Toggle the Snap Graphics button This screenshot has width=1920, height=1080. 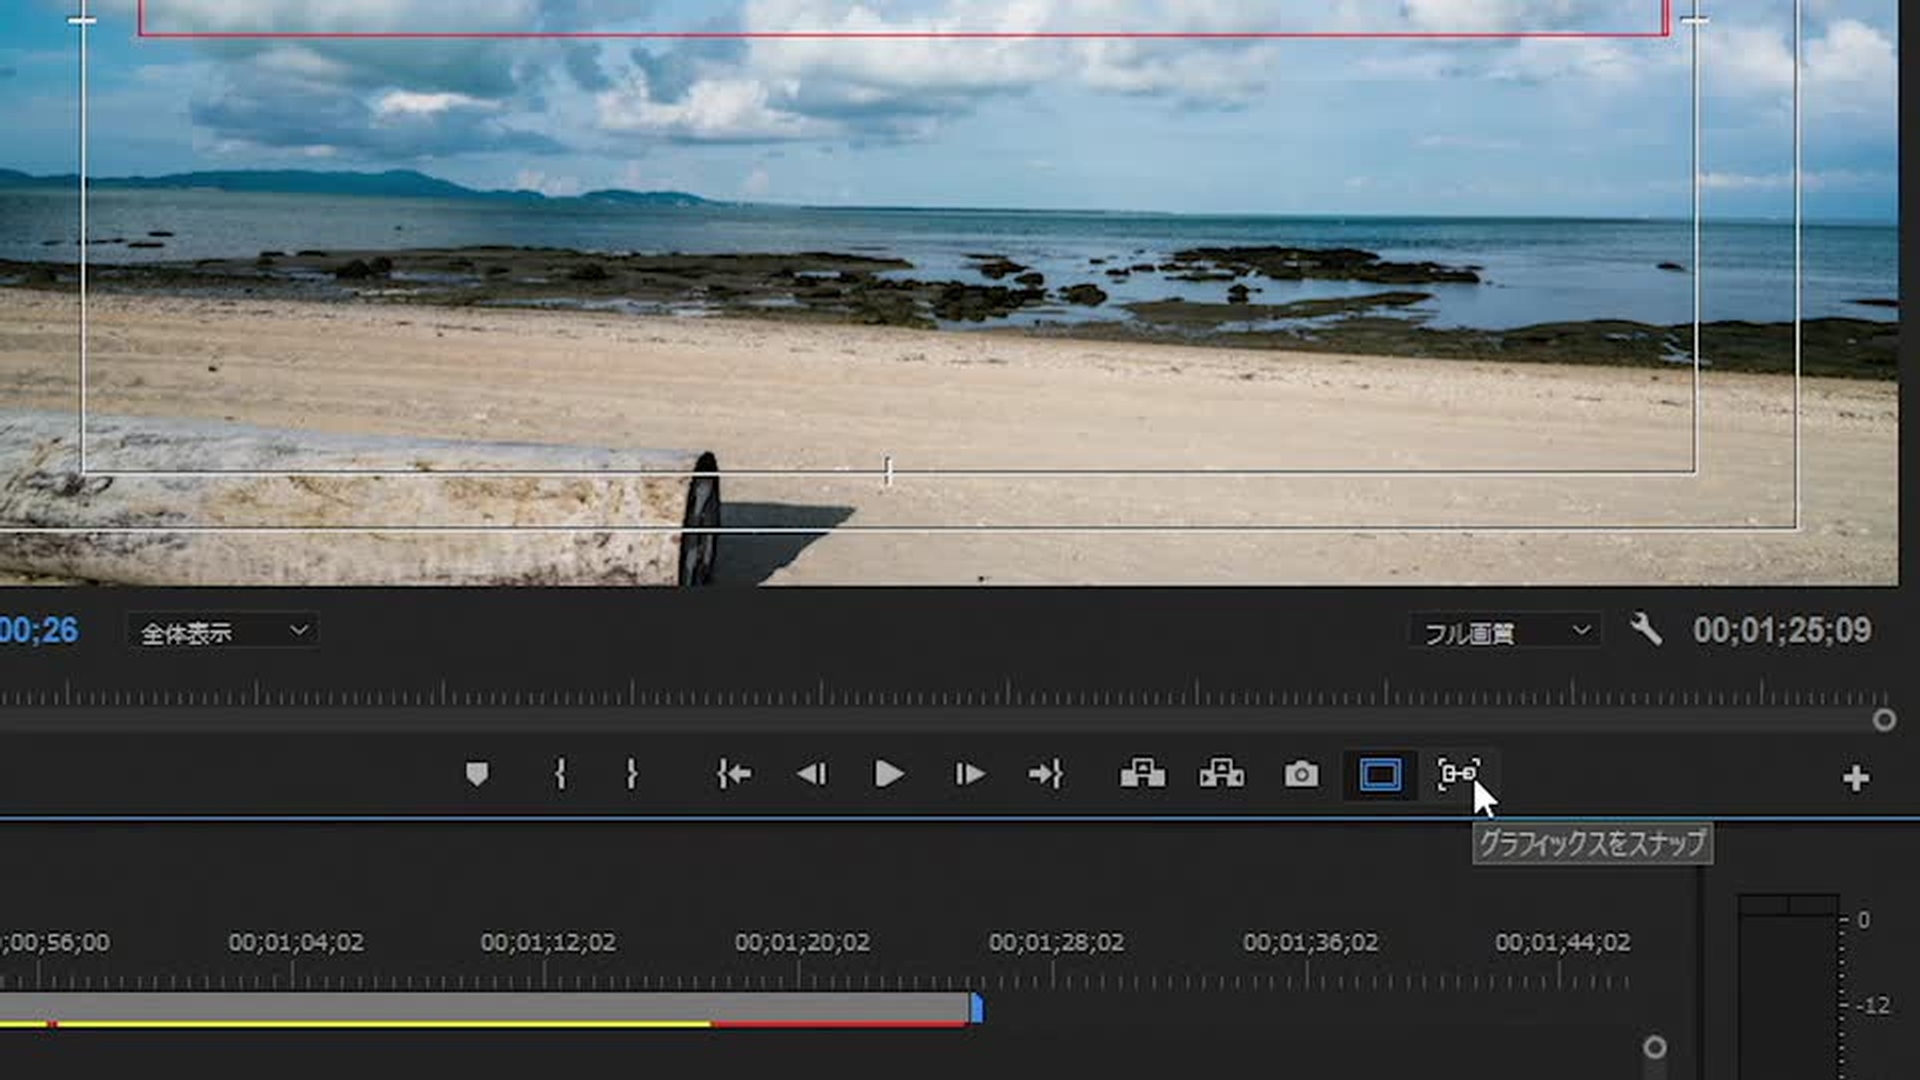[1458, 774]
